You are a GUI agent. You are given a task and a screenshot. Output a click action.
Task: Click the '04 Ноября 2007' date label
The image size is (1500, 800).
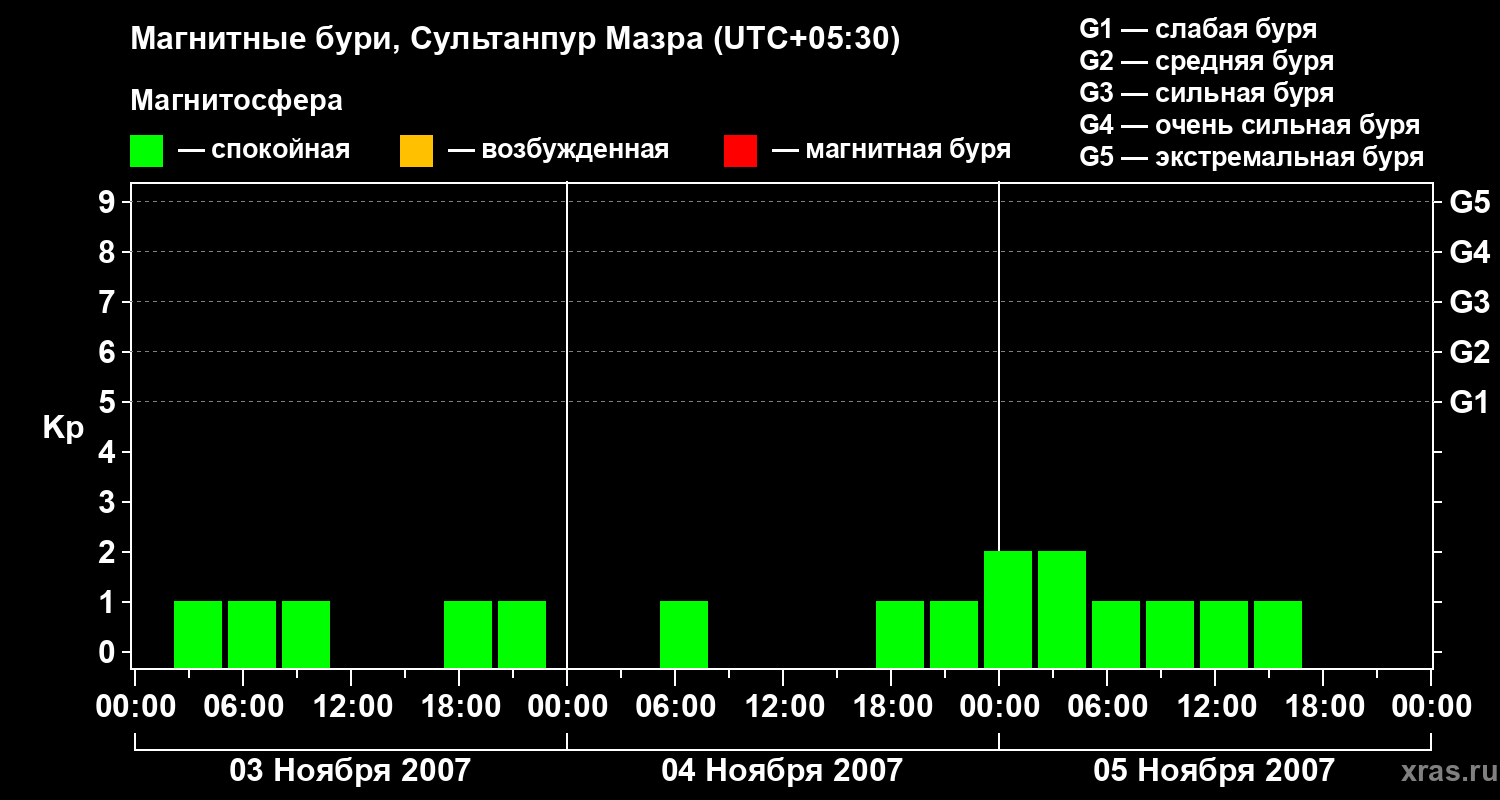click(x=782, y=770)
